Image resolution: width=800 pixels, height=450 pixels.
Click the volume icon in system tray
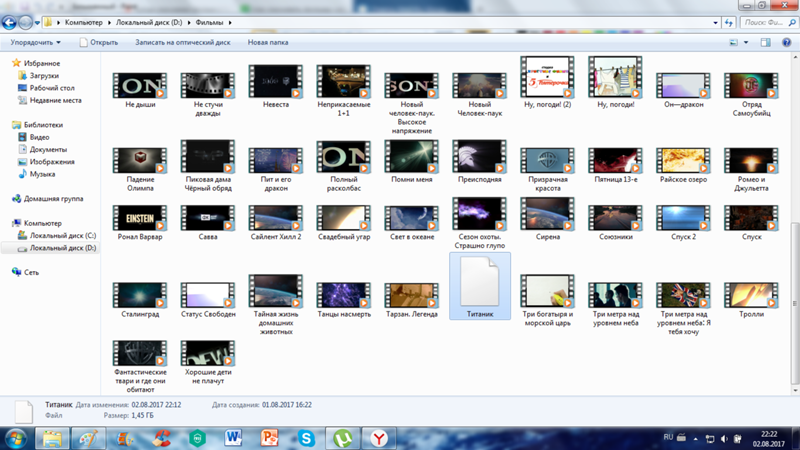tap(723, 438)
